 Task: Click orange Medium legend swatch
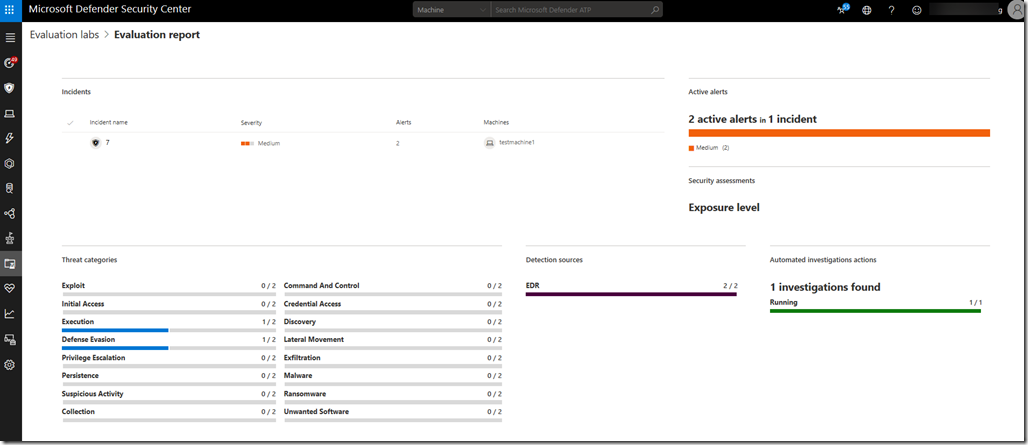pos(691,148)
